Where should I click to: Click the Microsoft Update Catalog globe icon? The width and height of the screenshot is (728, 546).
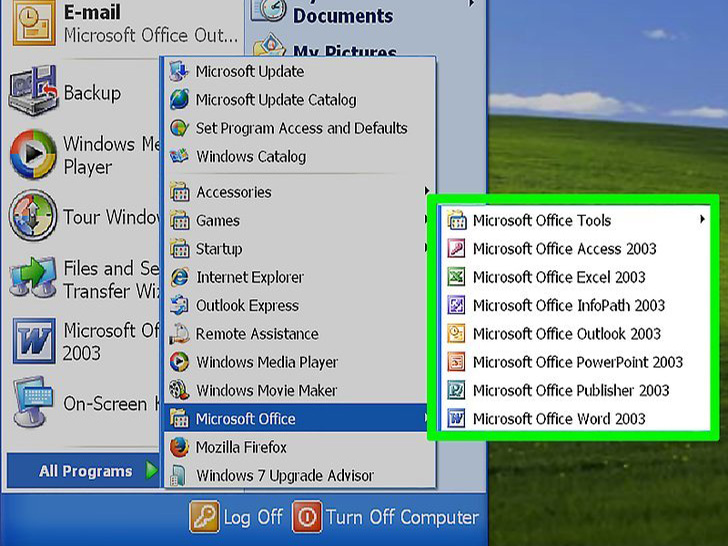point(179,100)
